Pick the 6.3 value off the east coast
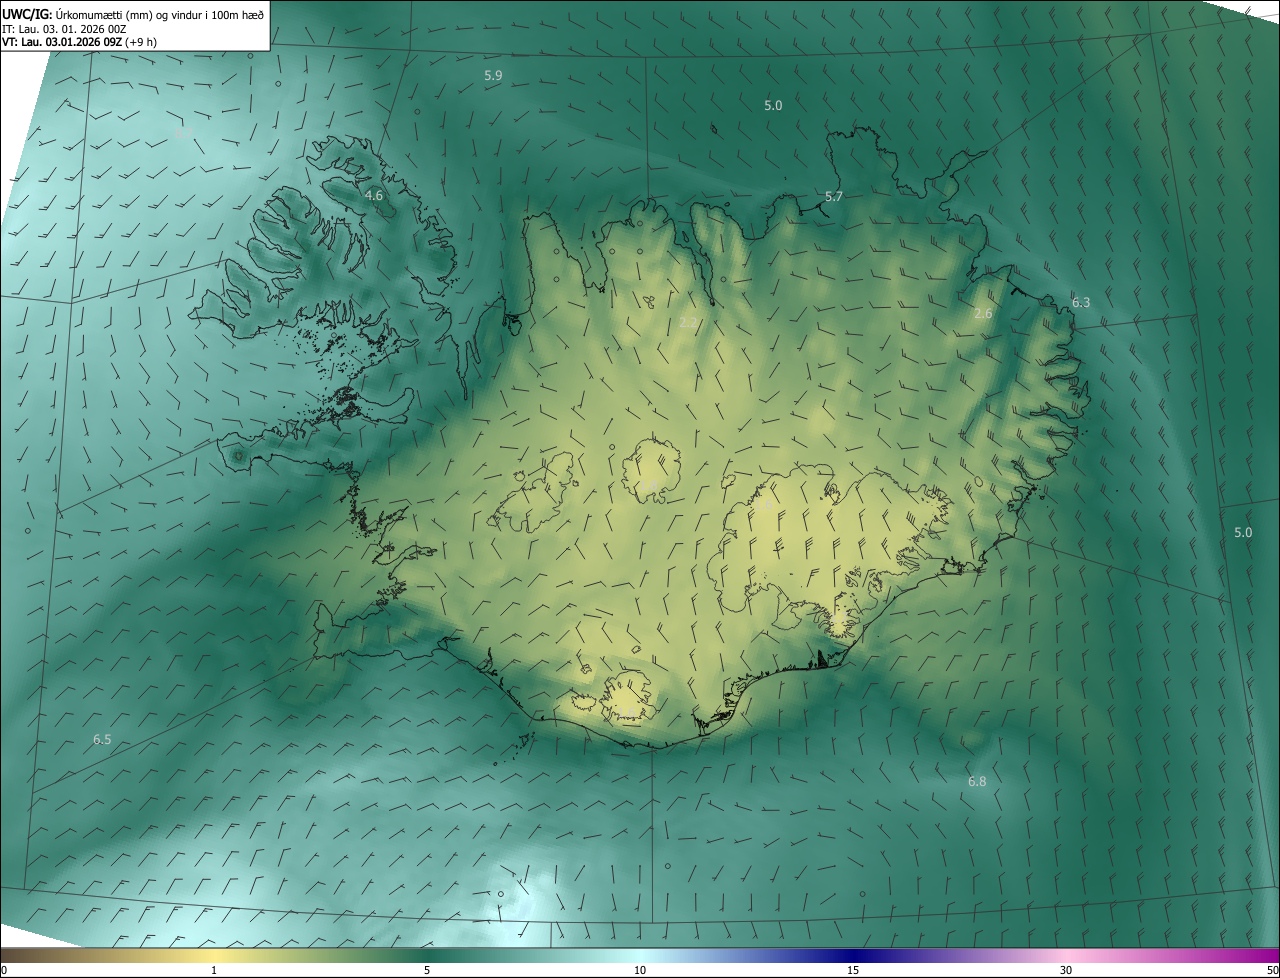Viewport: 1280px width, 978px height. tap(1081, 302)
